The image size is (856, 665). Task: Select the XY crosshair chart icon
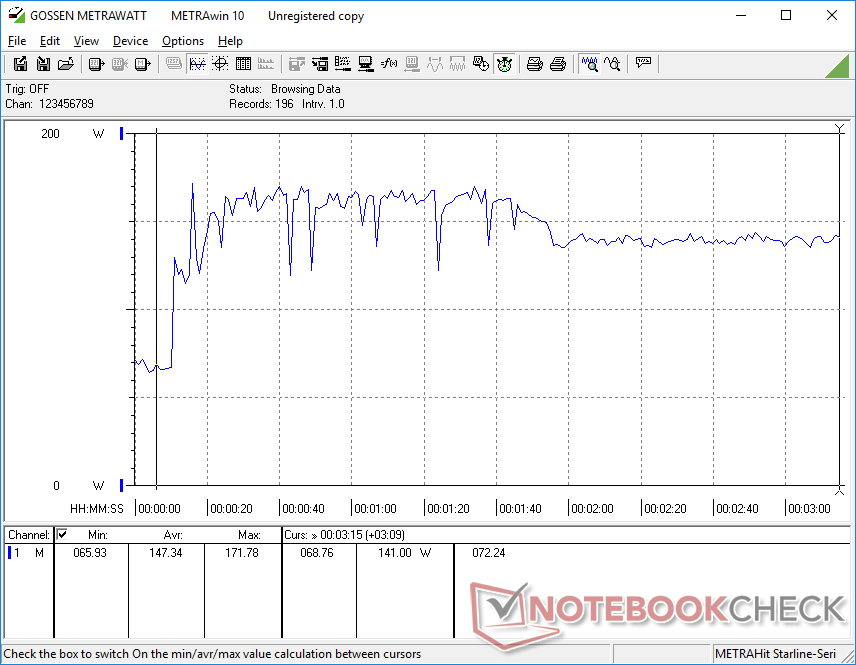pos(220,64)
